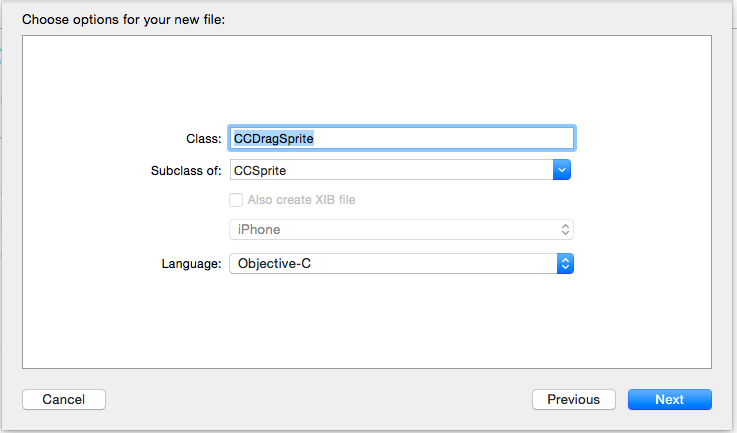Click the 'Subclass of:' label
Image resolution: width=737 pixels, height=433 pixels.
[186, 171]
